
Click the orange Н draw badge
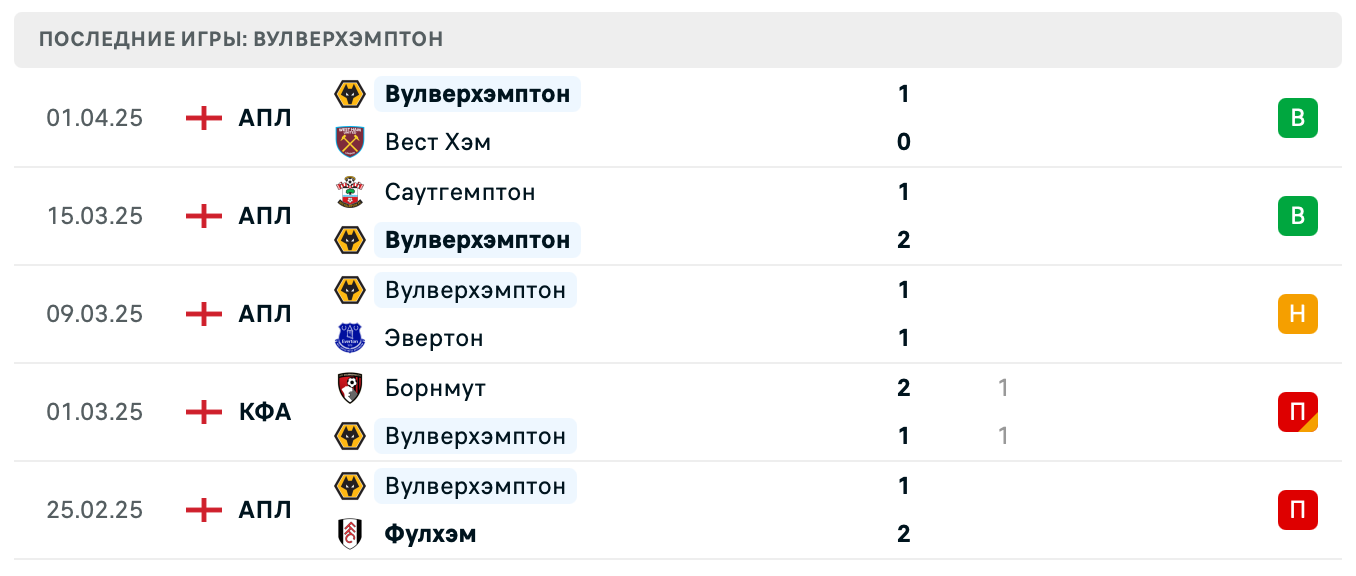(1298, 314)
